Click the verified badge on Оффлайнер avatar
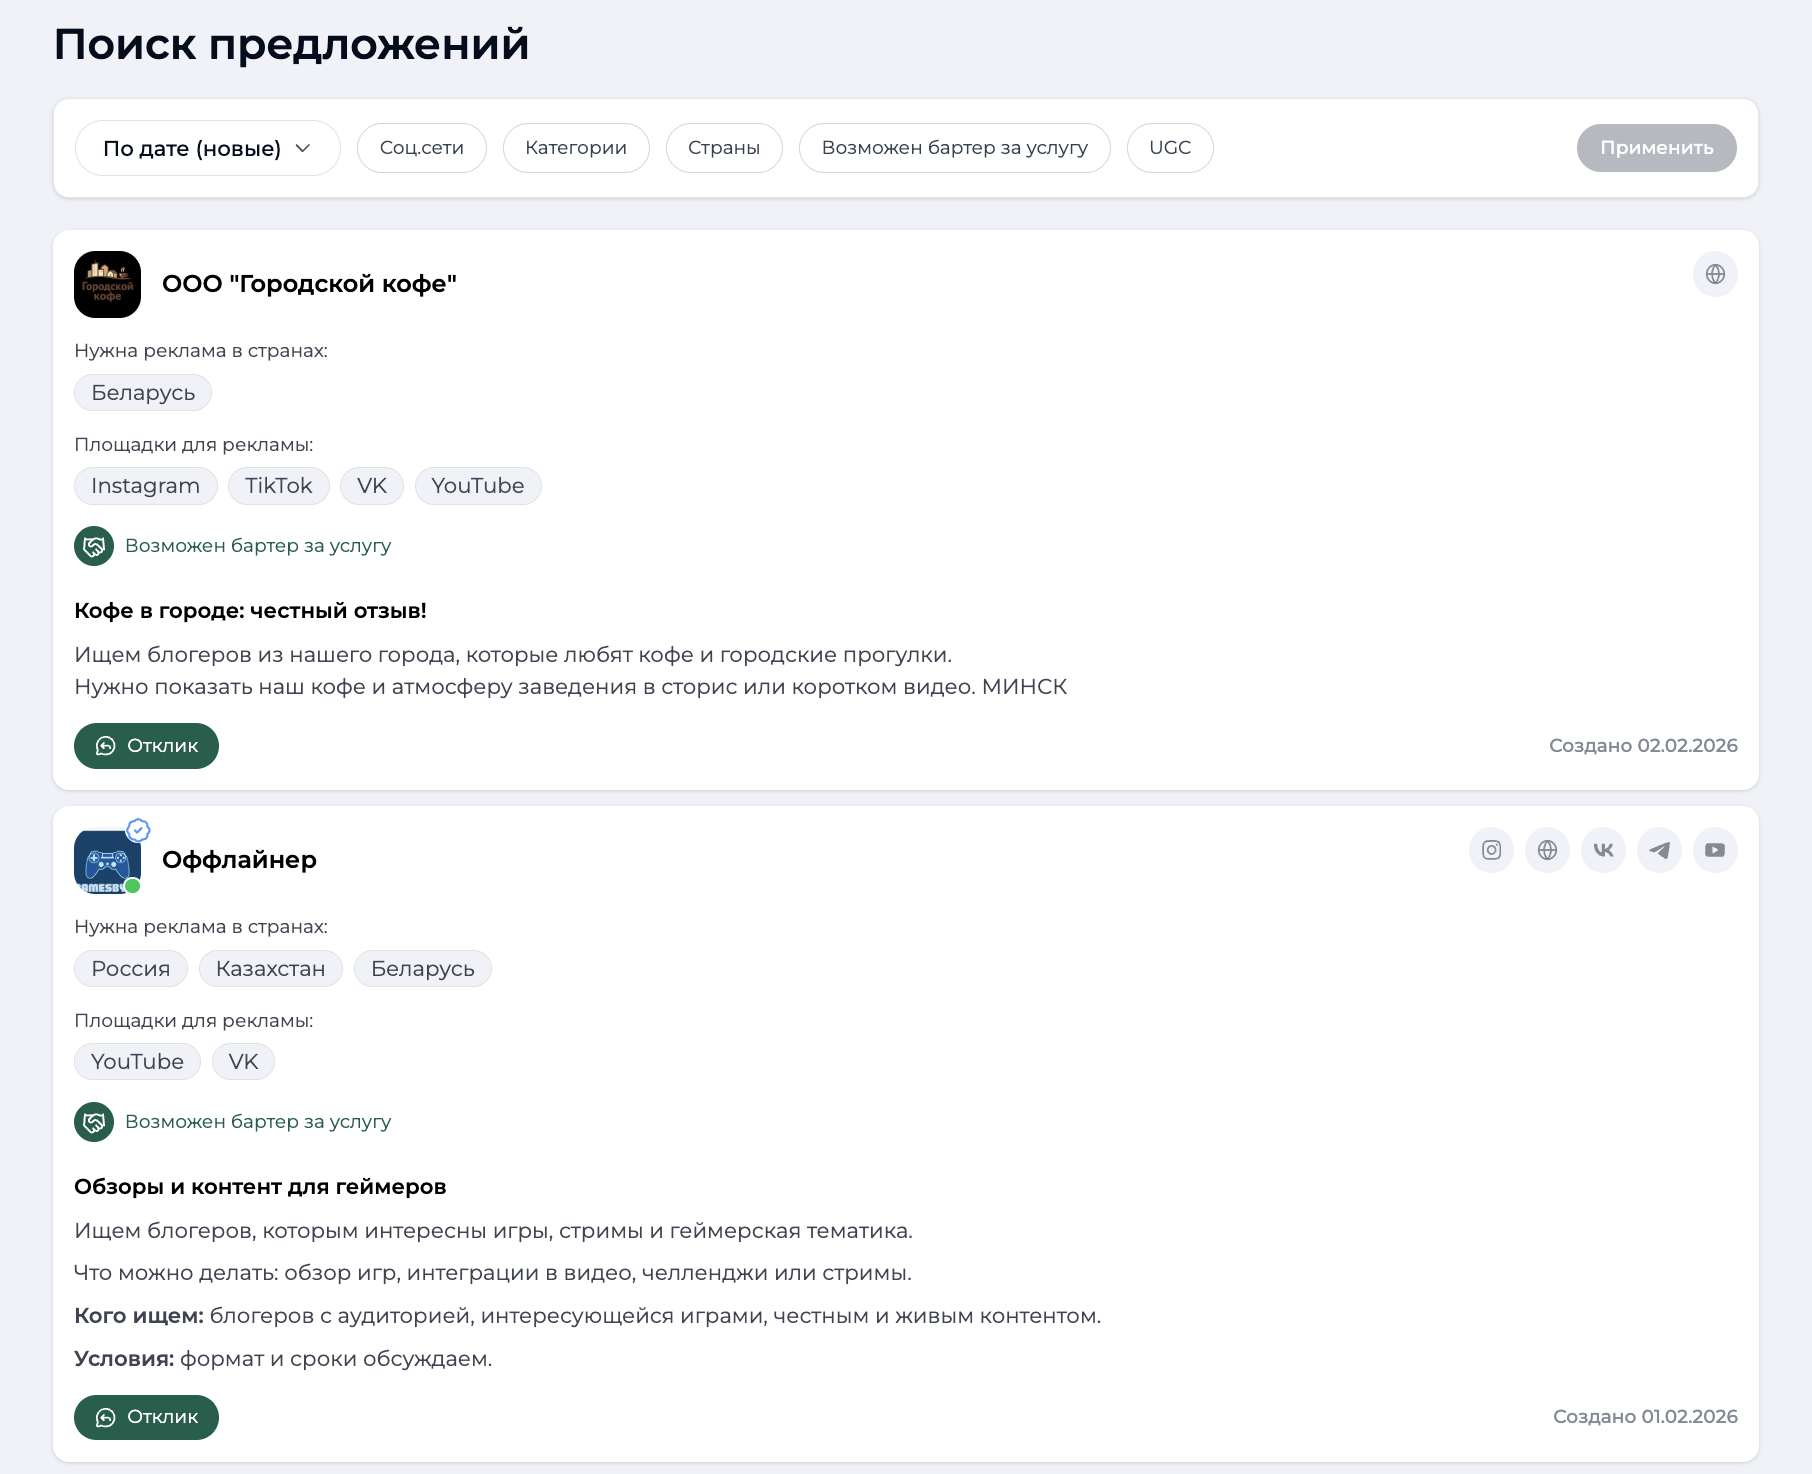This screenshot has height=1474, width=1812. [x=139, y=830]
